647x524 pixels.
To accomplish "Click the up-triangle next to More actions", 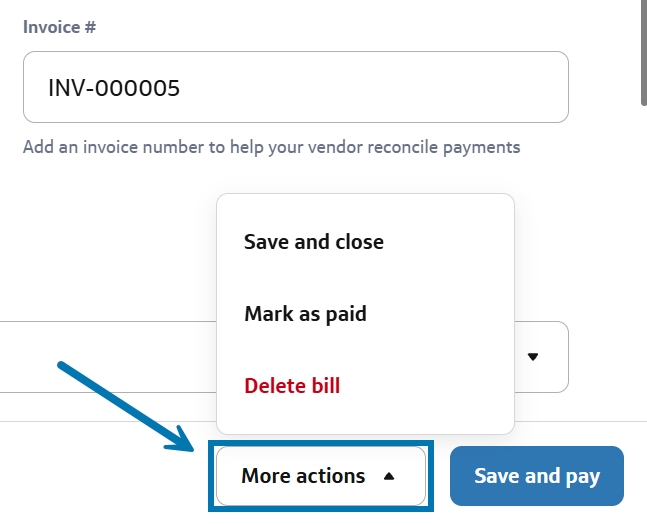I will pos(389,477).
